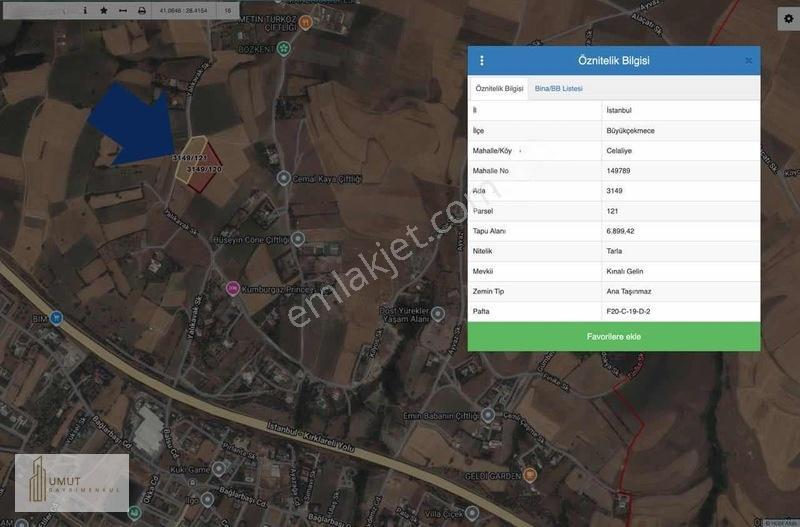
Task: Click the Hüseyin Cöne Çiftliği marker
Action: coord(298,239)
